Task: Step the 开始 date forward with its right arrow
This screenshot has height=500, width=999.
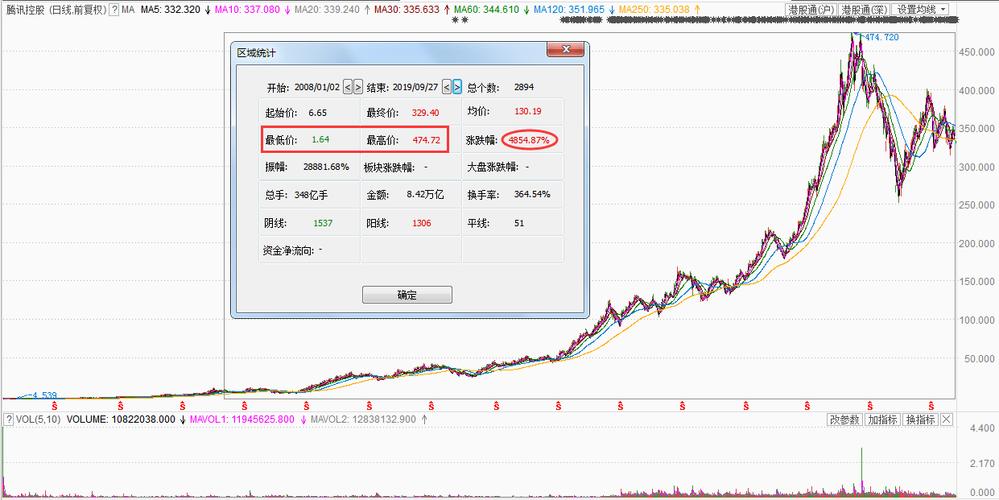Action: (357, 87)
